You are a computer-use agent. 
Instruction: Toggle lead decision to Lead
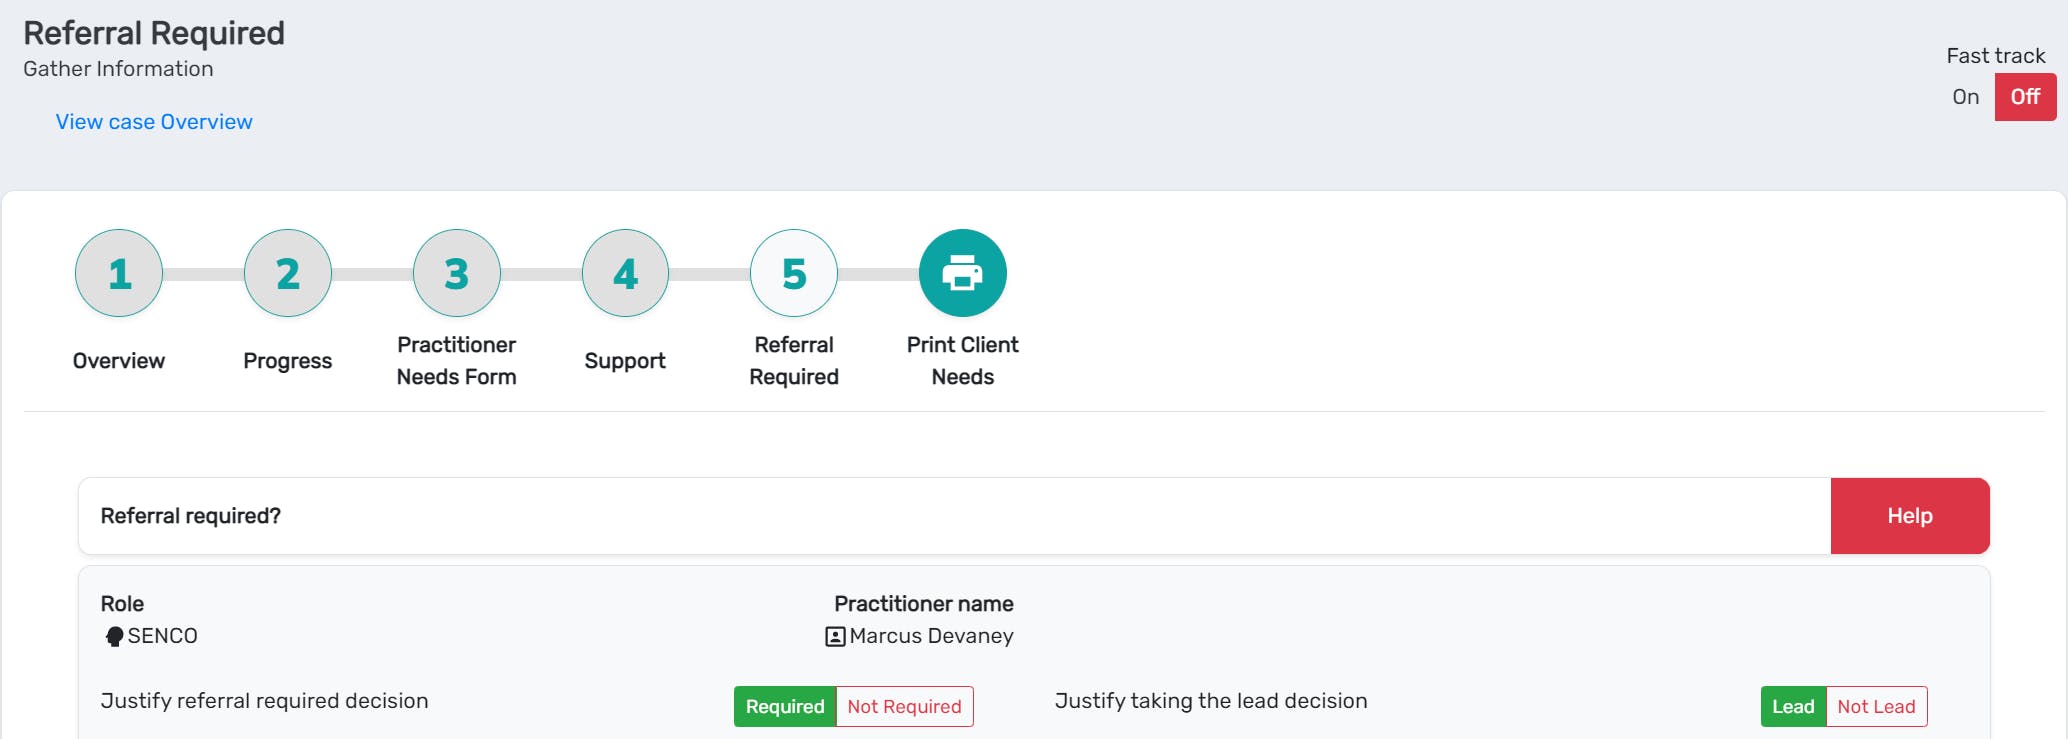pyautogui.click(x=1793, y=706)
